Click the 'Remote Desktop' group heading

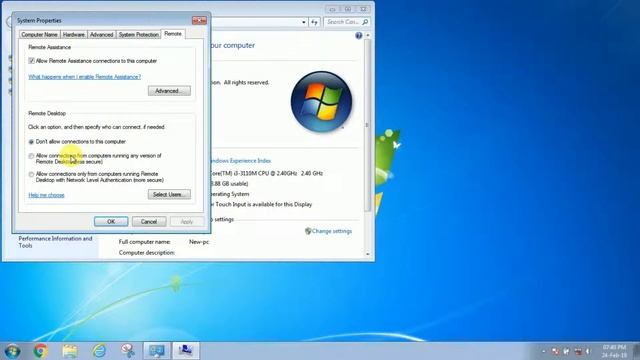(x=47, y=113)
